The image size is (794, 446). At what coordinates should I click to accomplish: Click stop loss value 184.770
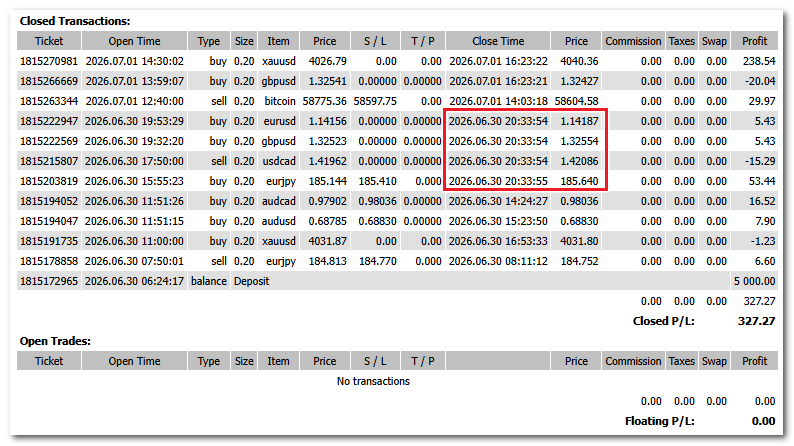[377, 261]
